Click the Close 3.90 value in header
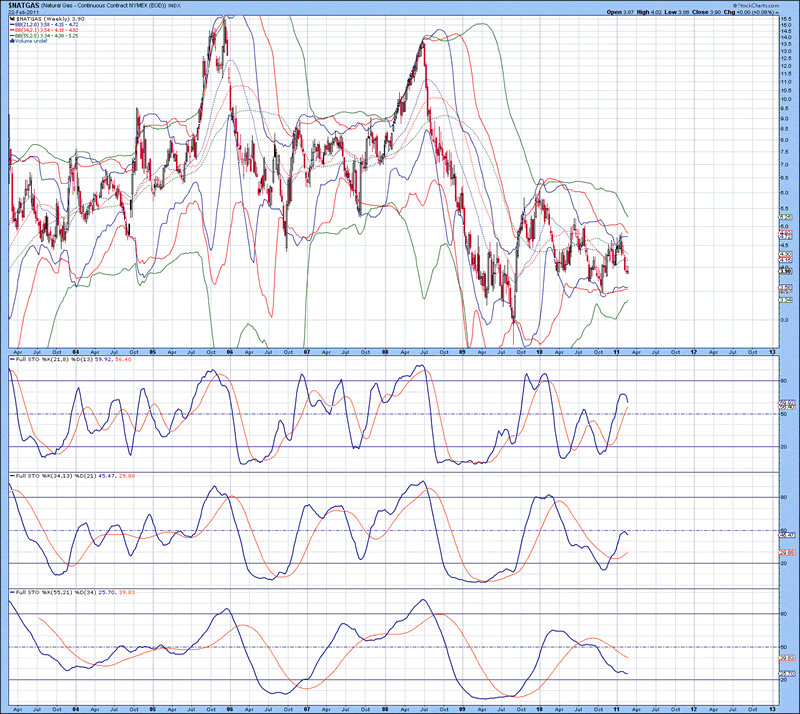The image size is (800, 714). tap(708, 12)
